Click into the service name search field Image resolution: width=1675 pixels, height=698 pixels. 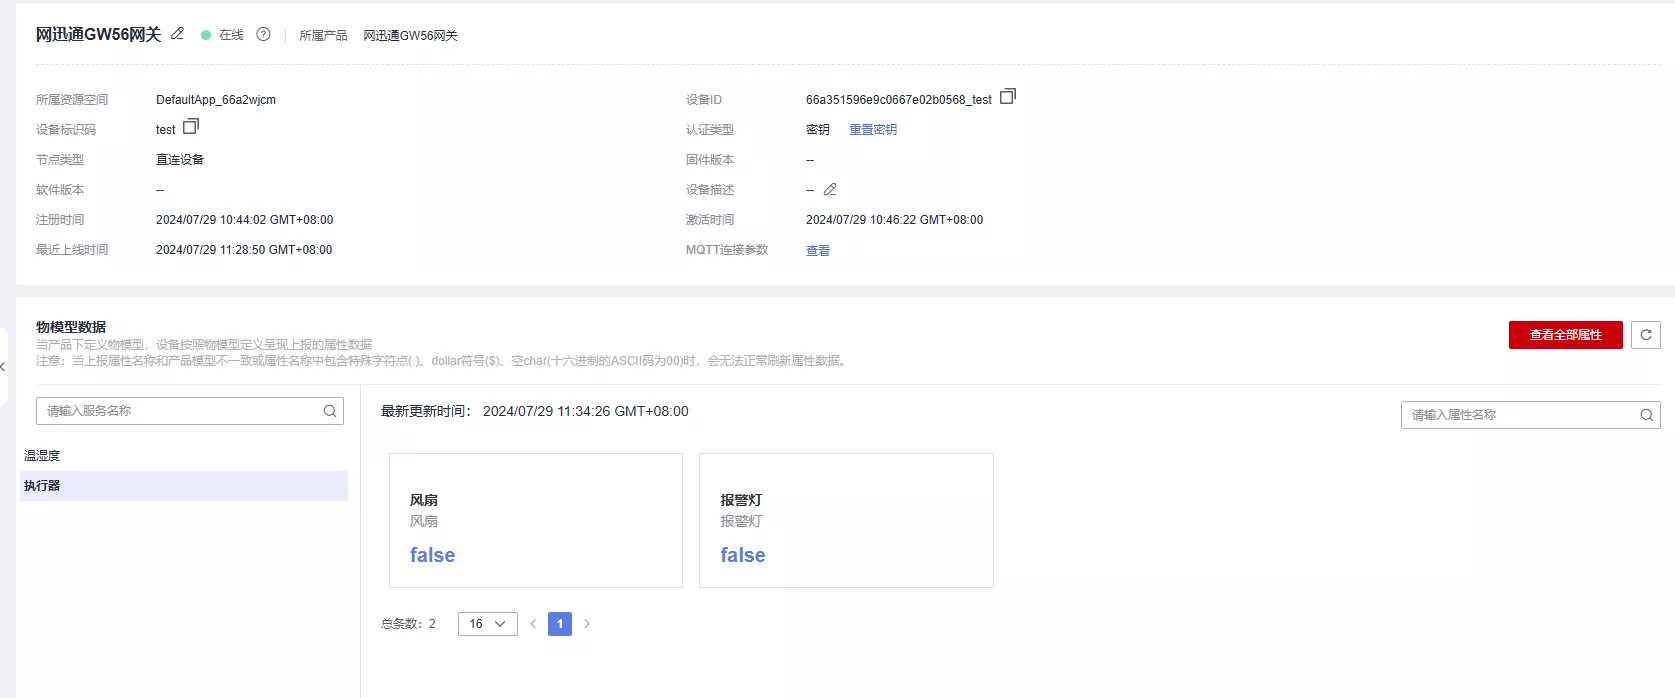(x=180, y=411)
